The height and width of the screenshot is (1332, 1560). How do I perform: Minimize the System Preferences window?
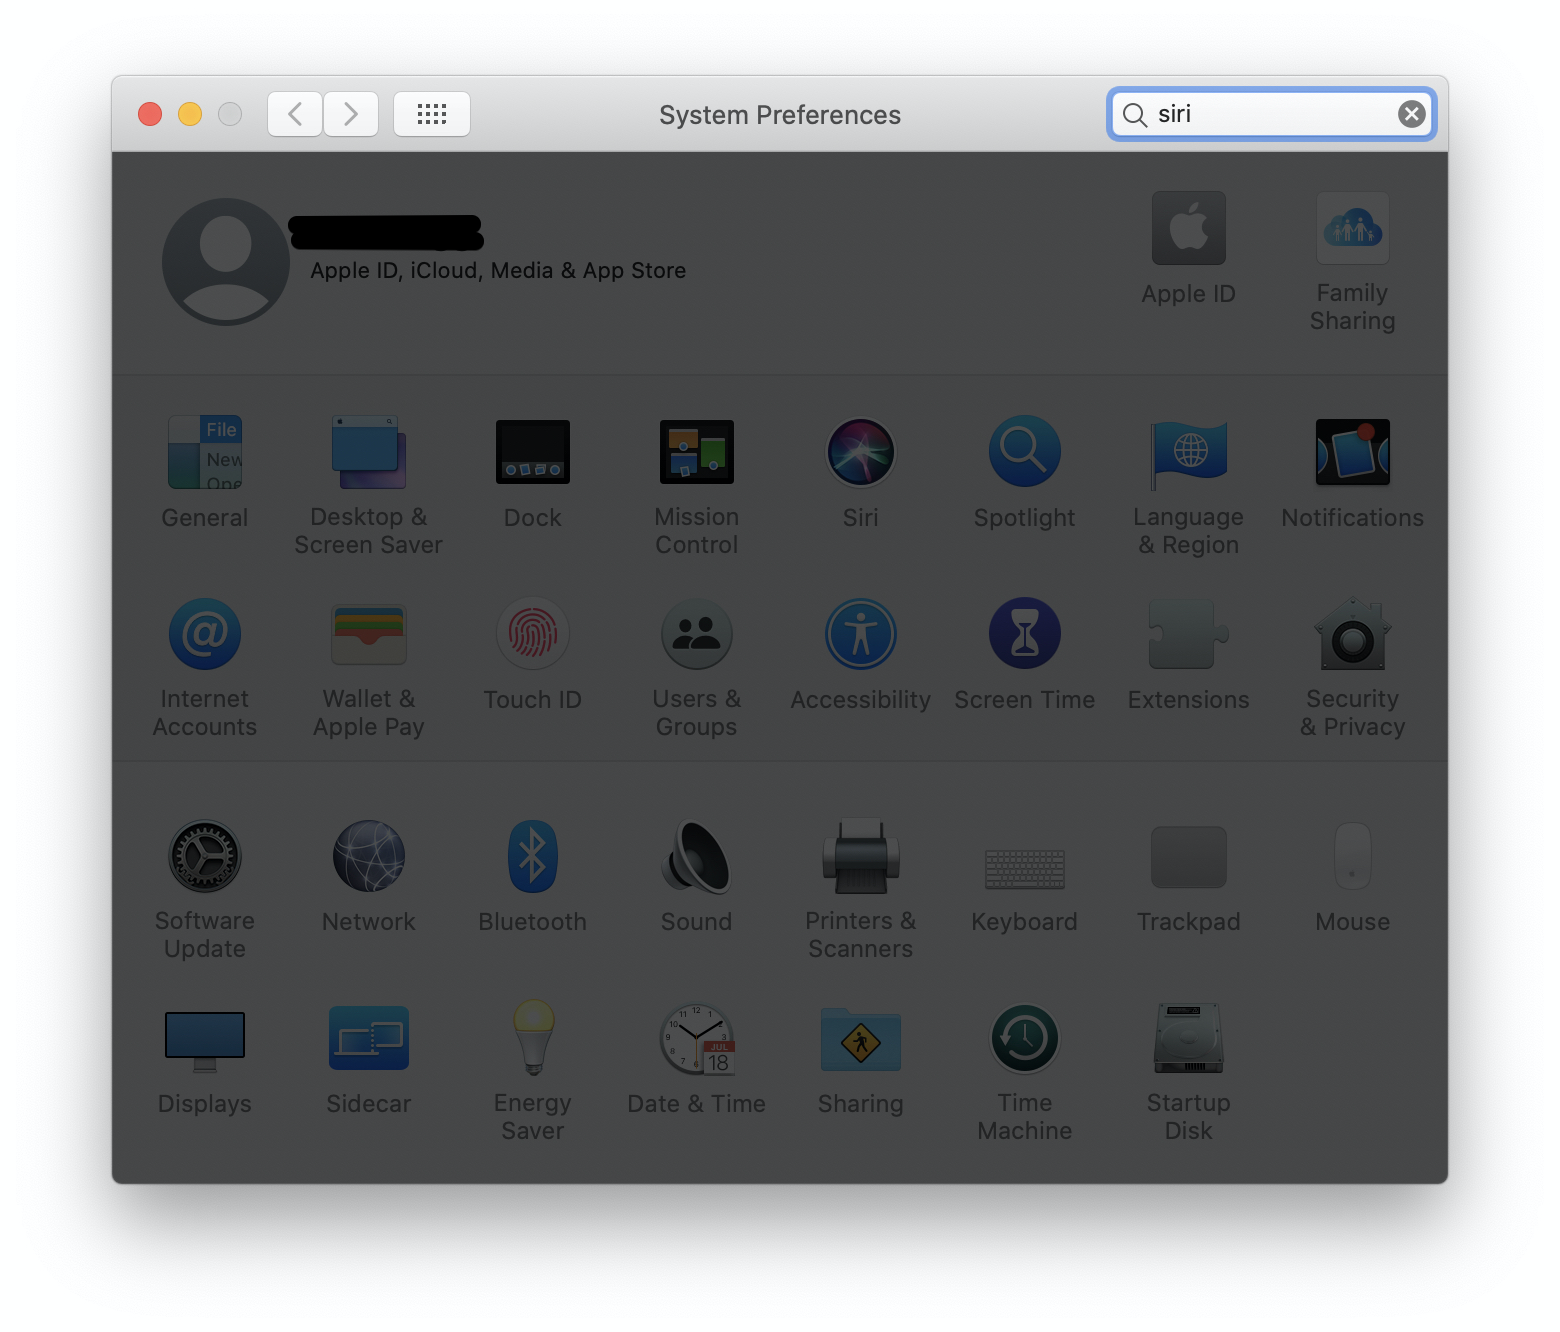(190, 114)
